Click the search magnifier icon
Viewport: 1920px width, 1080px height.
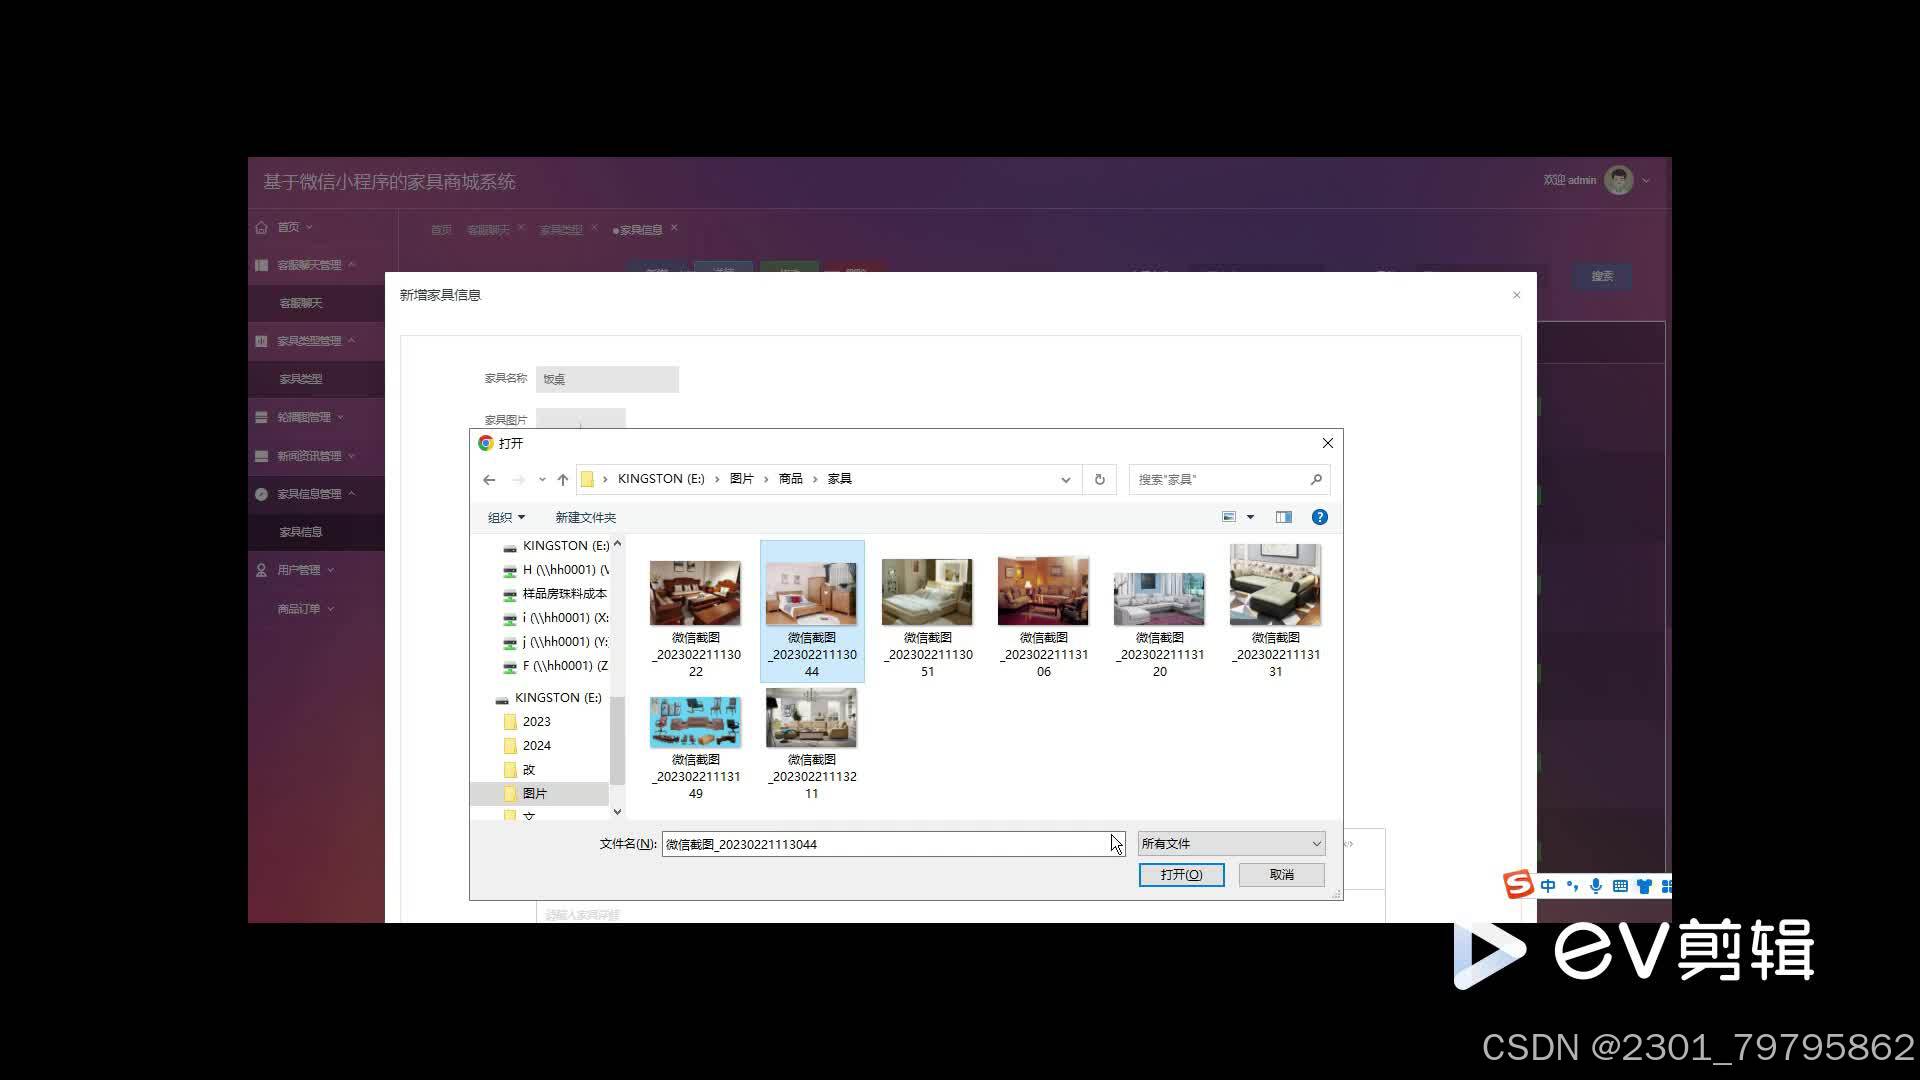pos(1316,480)
